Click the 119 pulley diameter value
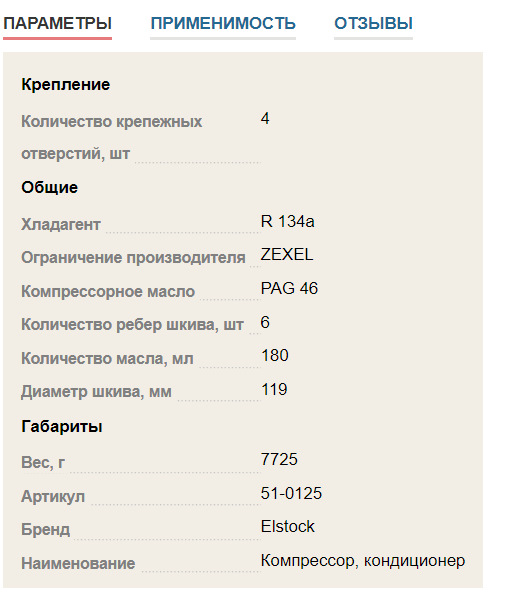Image resolution: width=511 pixels, height=611 pixels. coord(274,389)
